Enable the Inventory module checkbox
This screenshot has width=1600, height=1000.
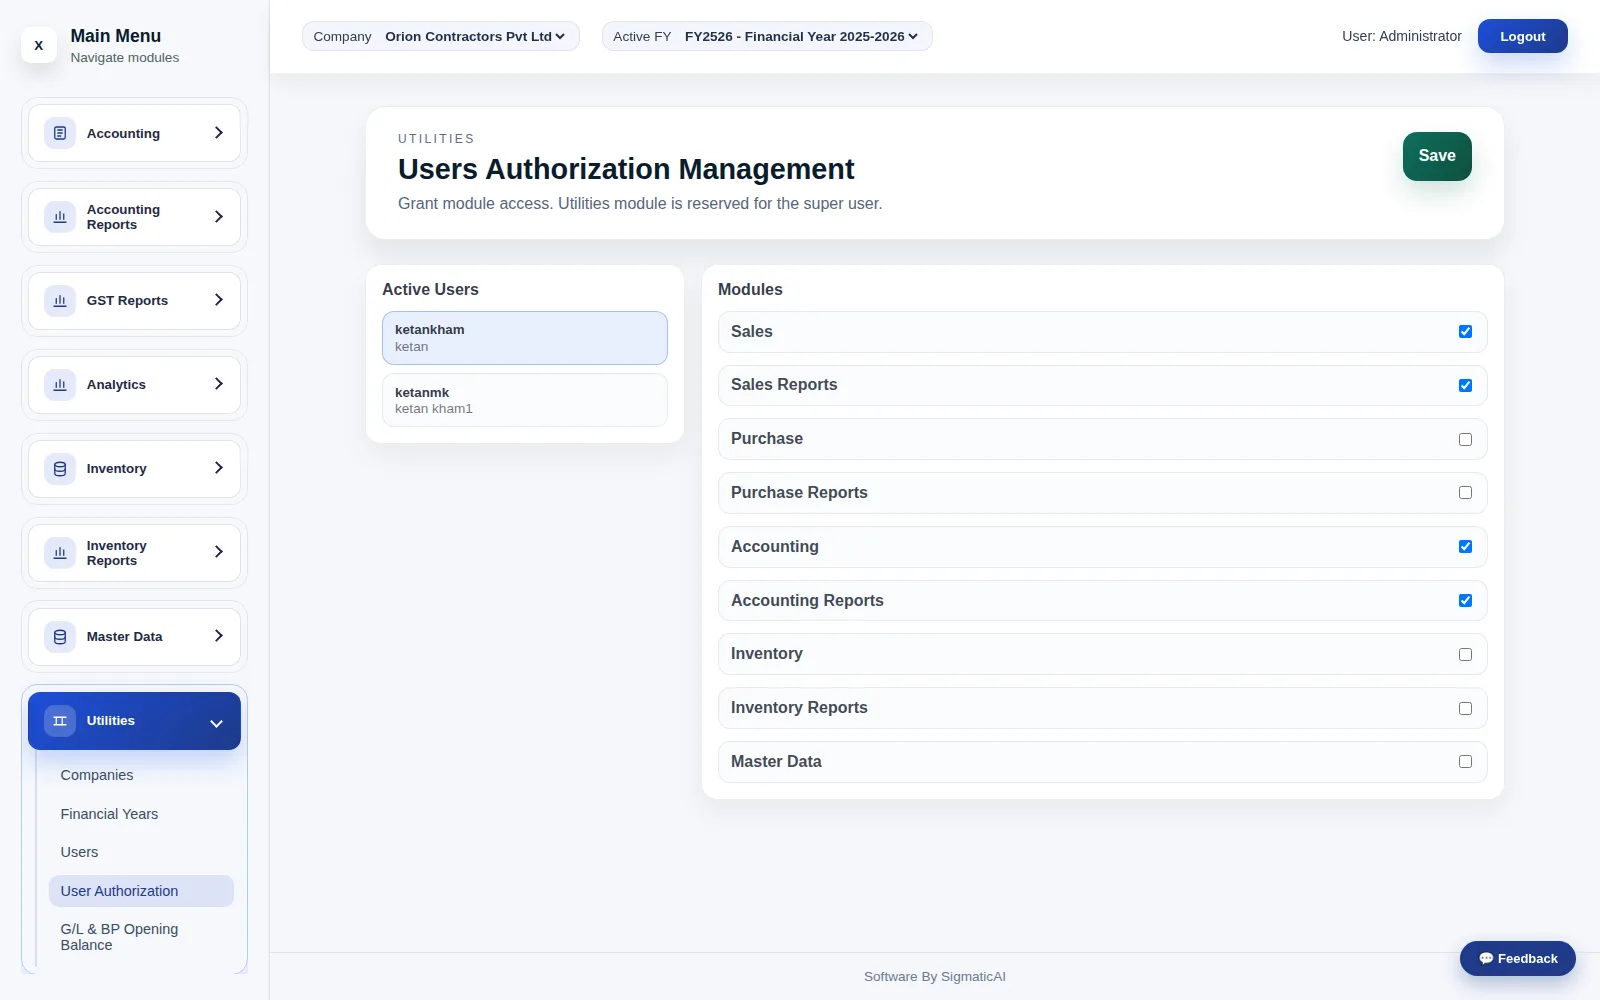(1465, 654)
